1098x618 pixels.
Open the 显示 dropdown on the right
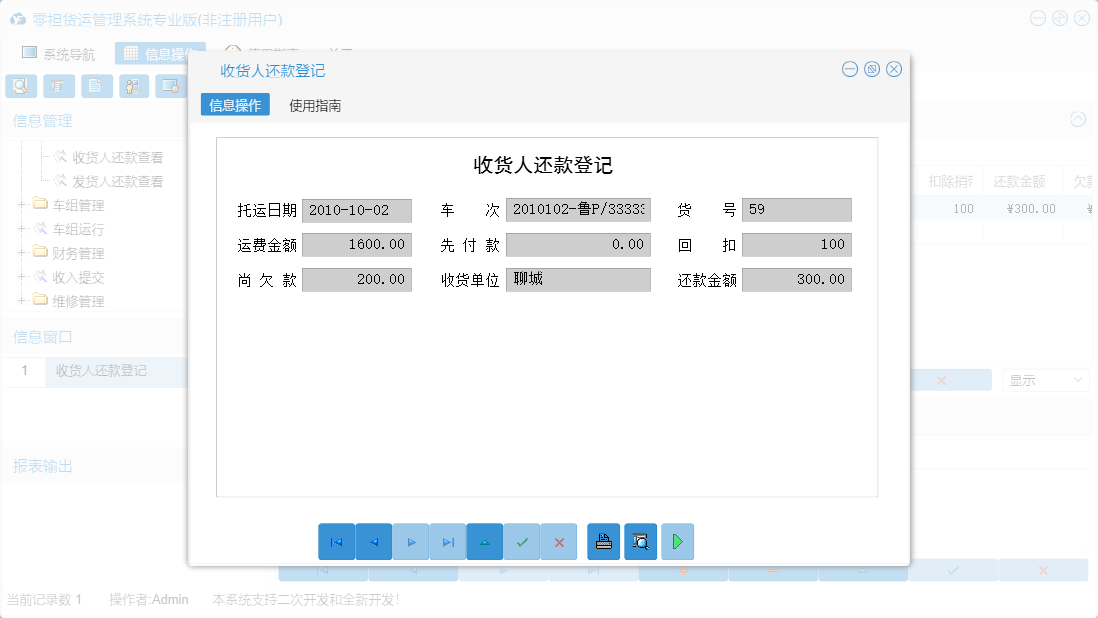tap(1044, 379)
